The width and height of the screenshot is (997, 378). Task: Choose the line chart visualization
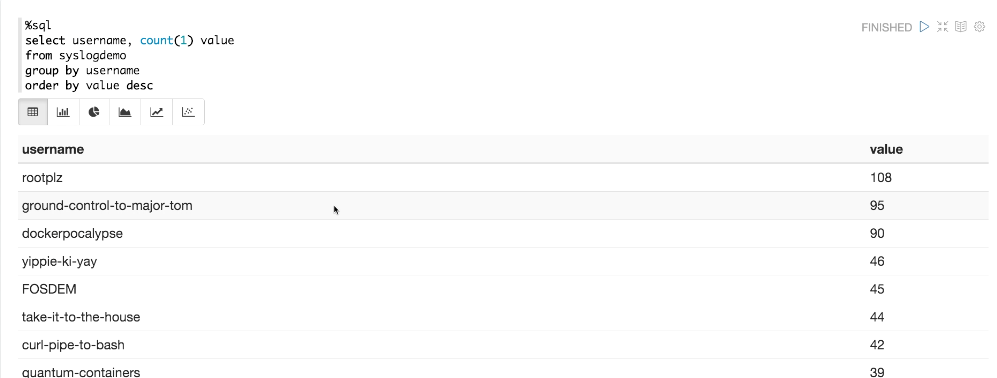[x=156, y=112]
